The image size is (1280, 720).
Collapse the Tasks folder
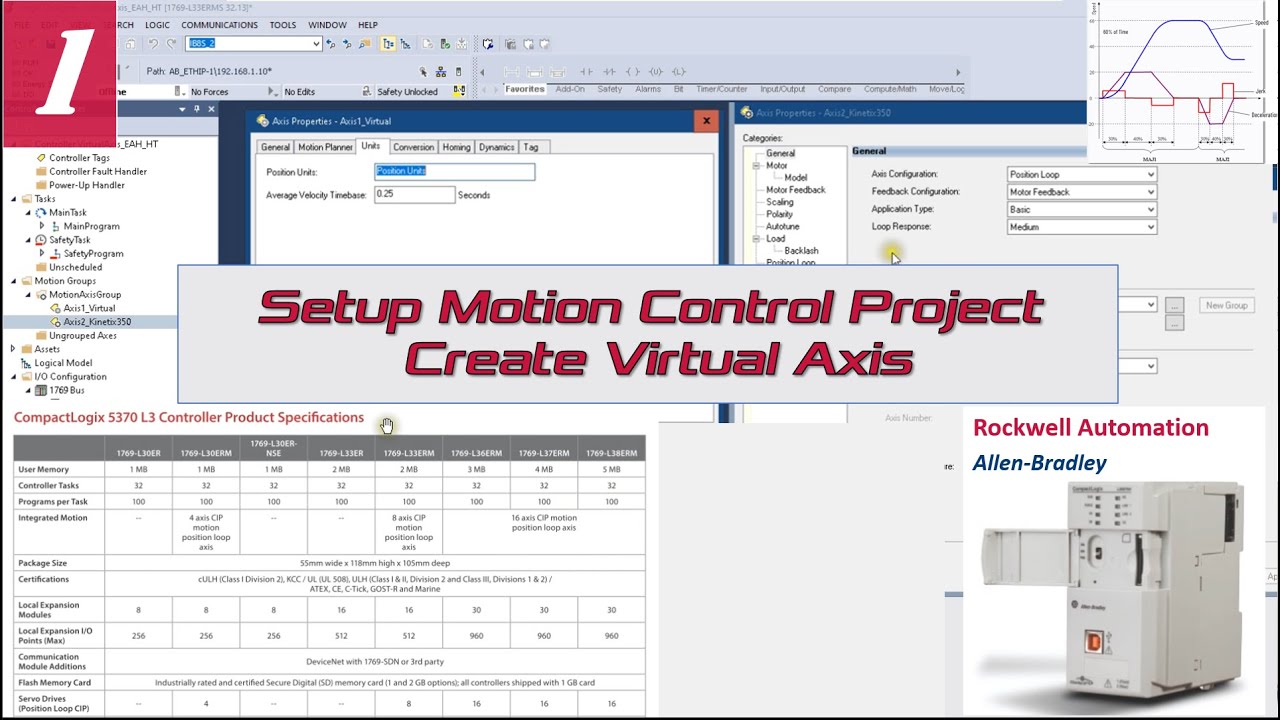click(x=14, y=199)
